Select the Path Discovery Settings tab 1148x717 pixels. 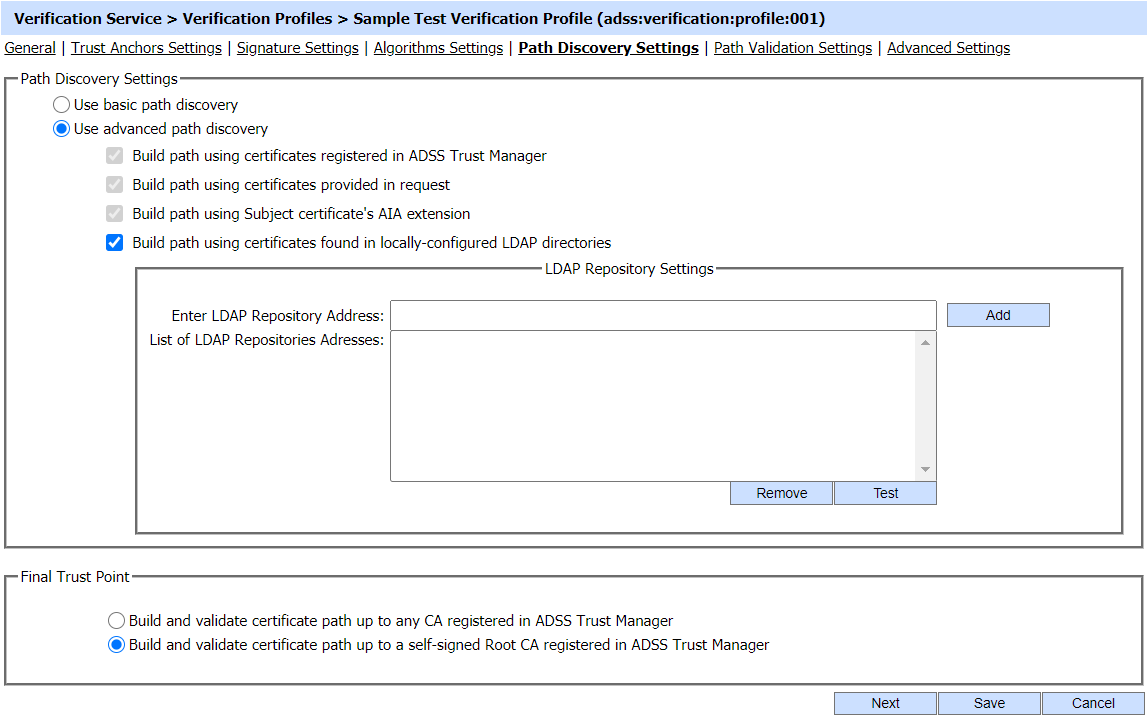(x=608, y=48)
